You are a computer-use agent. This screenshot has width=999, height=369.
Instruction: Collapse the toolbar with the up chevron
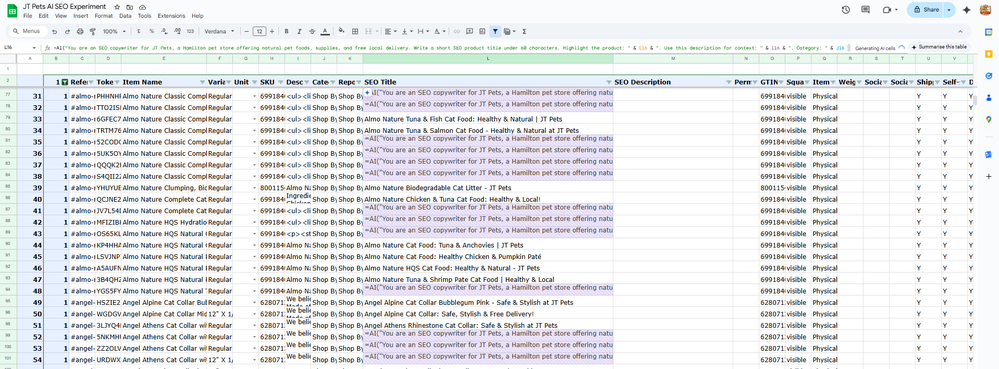click(960, 31)
